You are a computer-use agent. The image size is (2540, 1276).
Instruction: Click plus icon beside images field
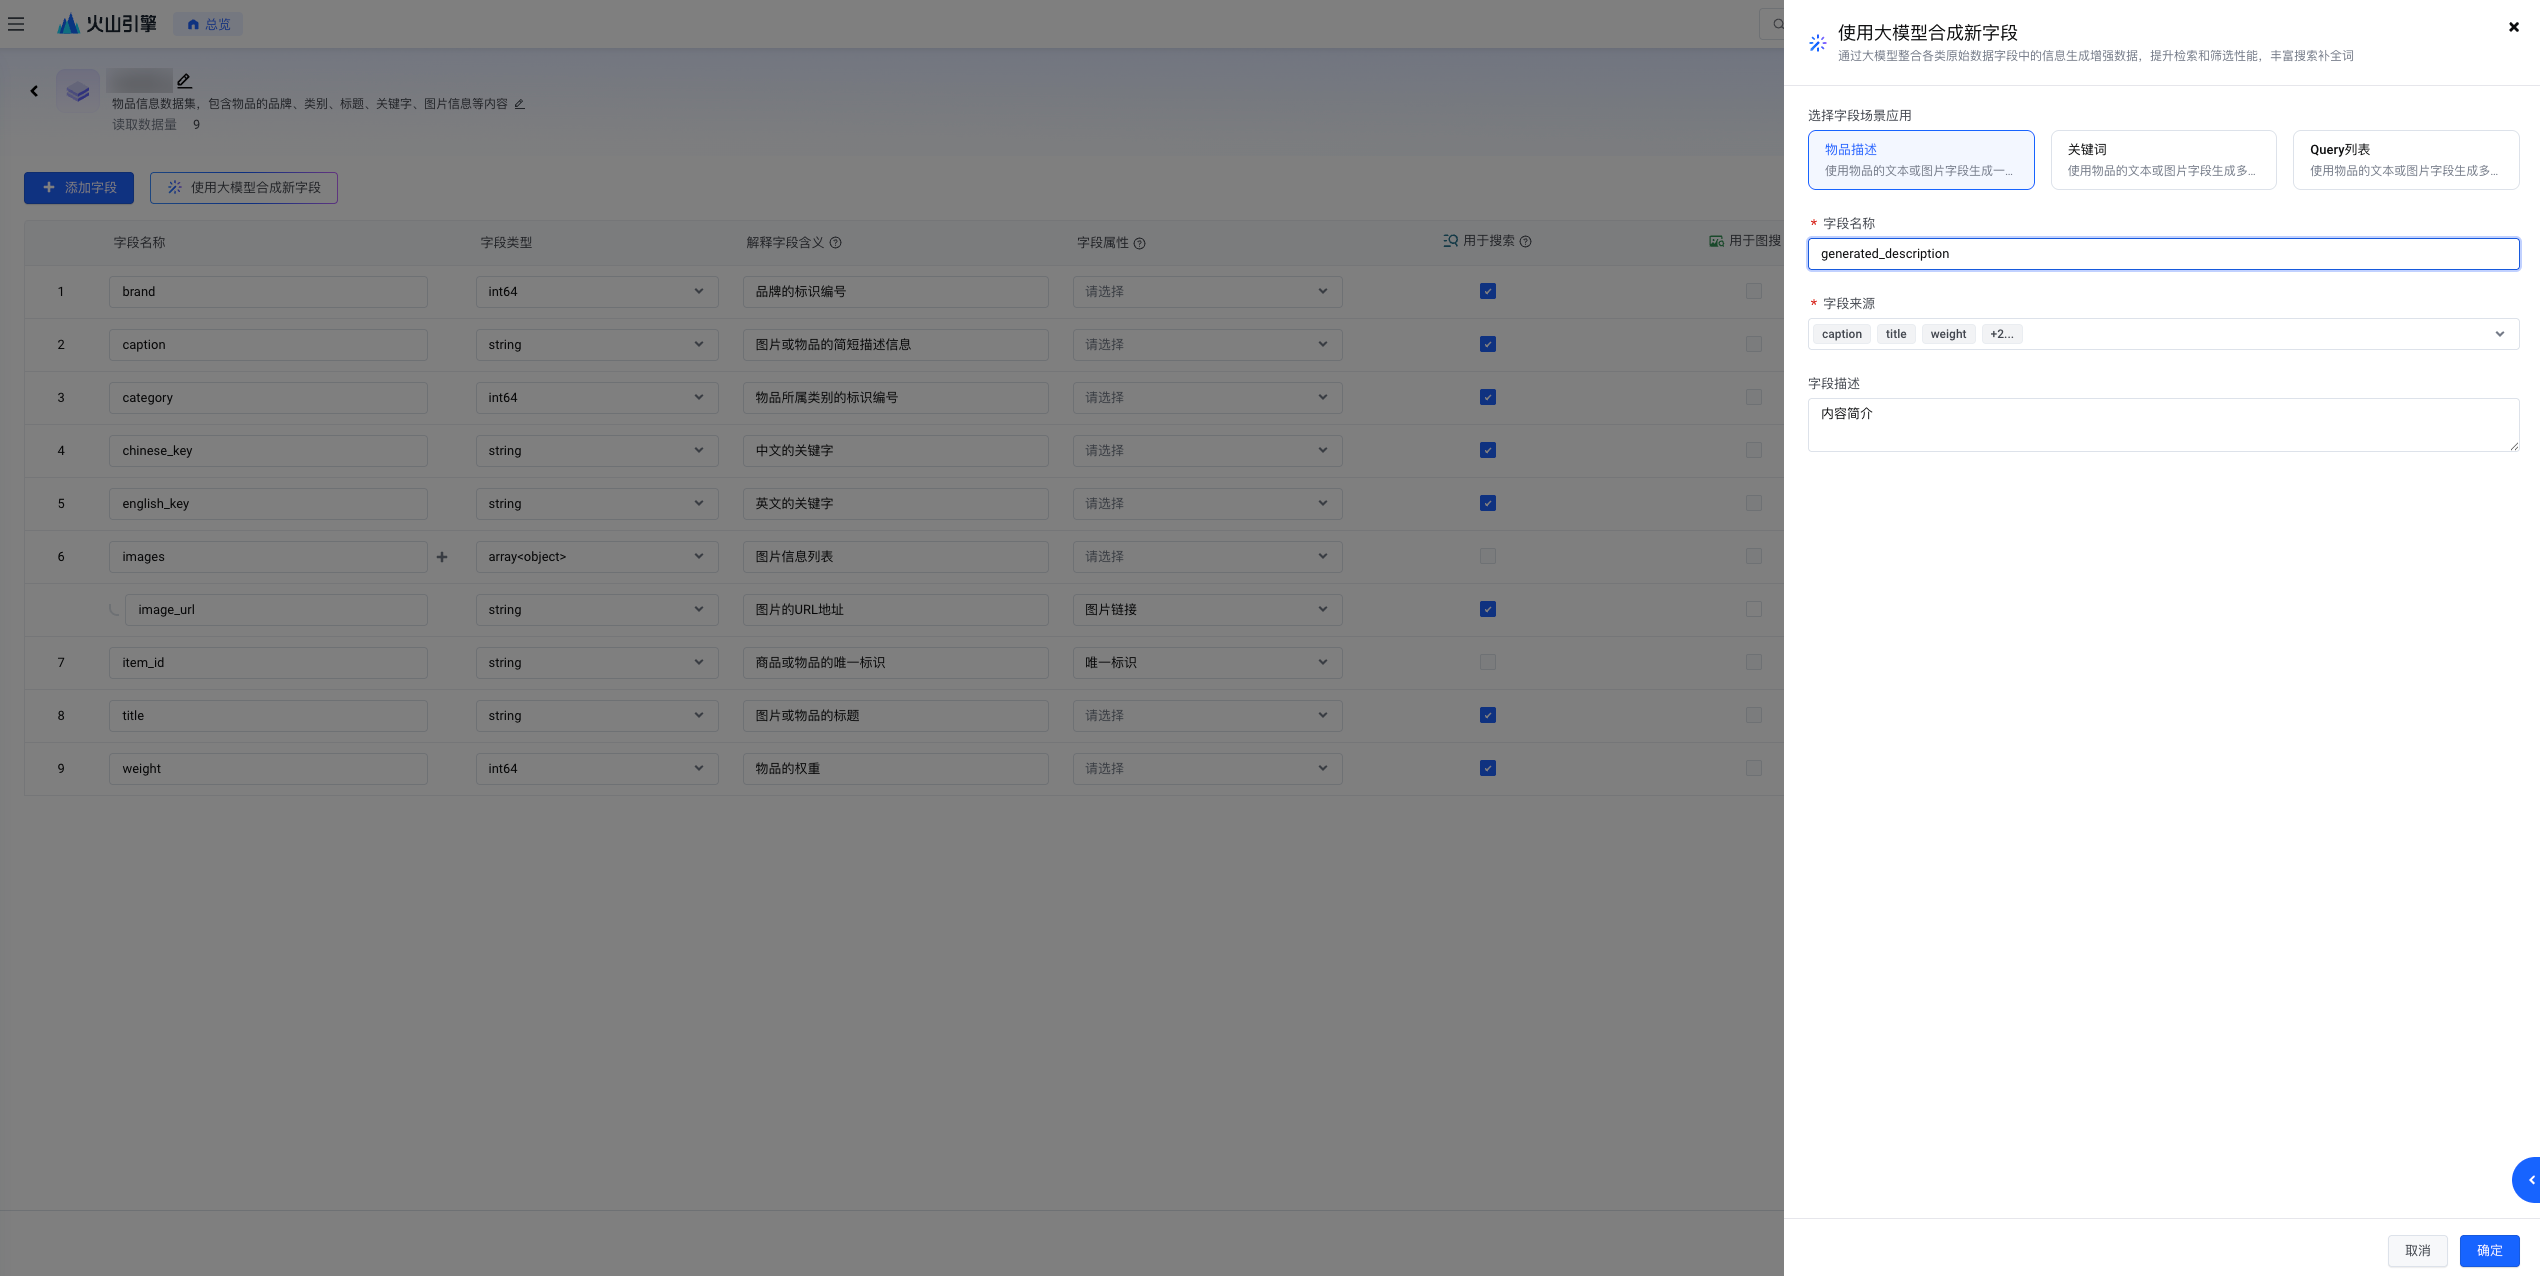(x=442, y=557)
